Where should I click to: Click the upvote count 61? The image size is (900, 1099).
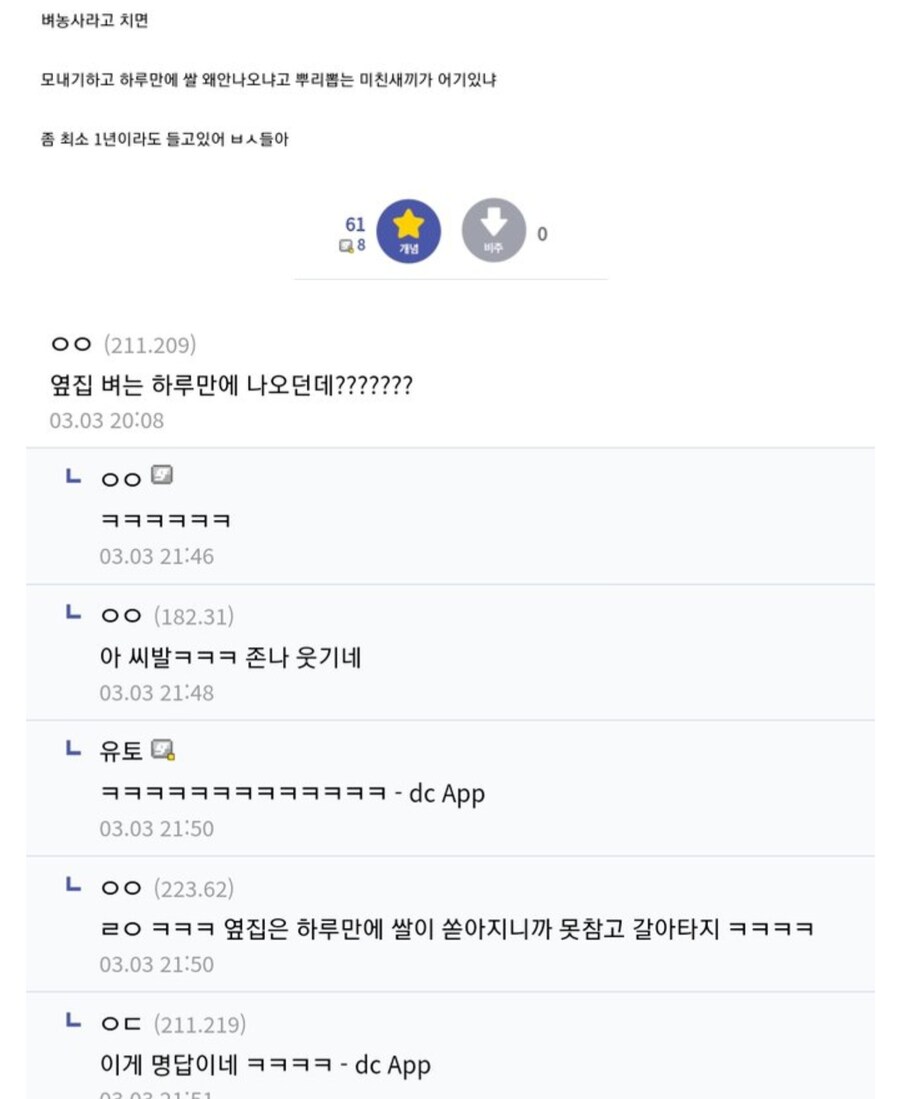click(x=355, y=225)
